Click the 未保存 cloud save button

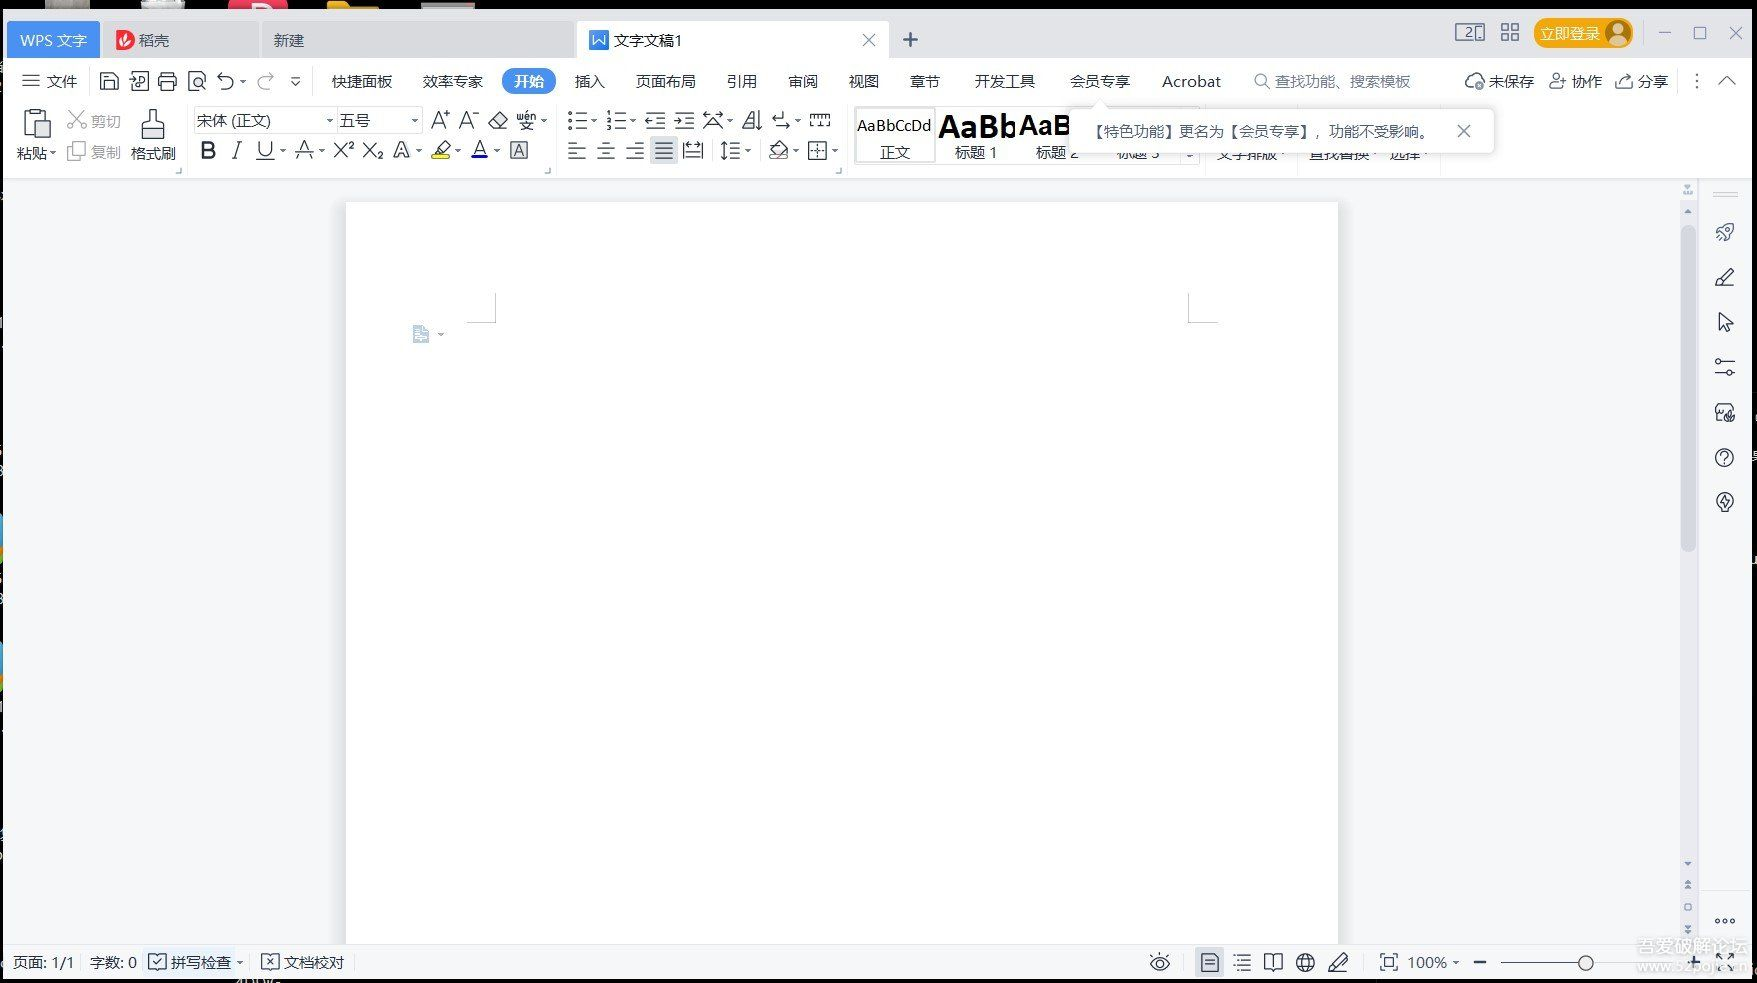pyautogui.click(x=1499, y=81)
